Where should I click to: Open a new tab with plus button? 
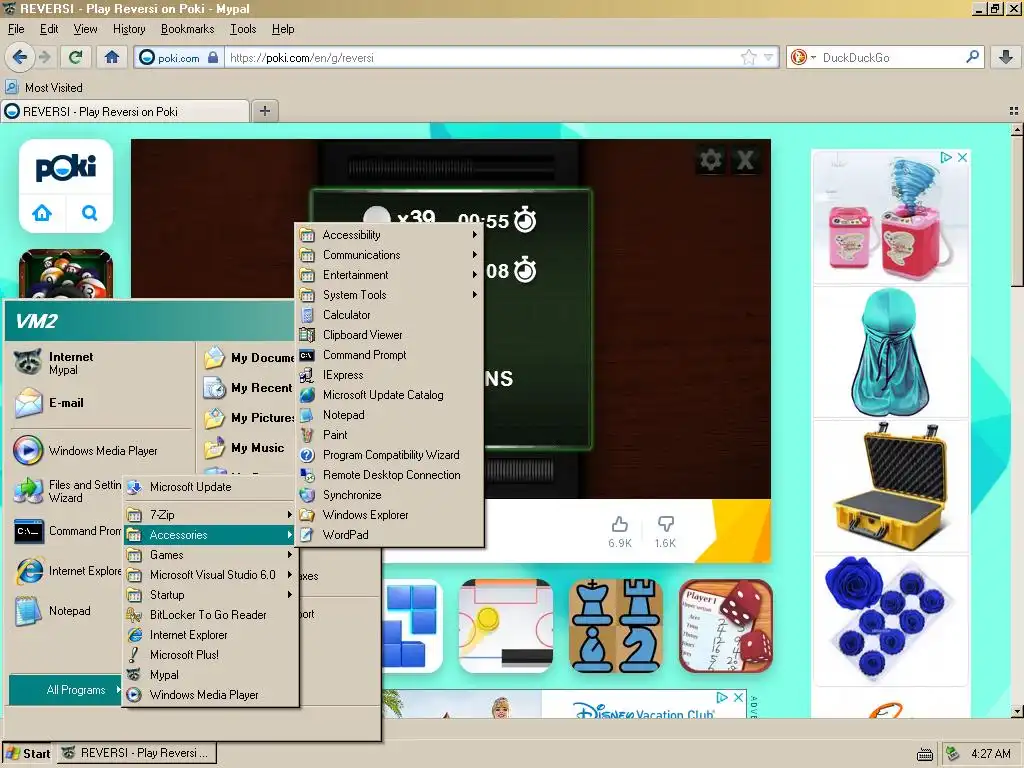(264, 111)
